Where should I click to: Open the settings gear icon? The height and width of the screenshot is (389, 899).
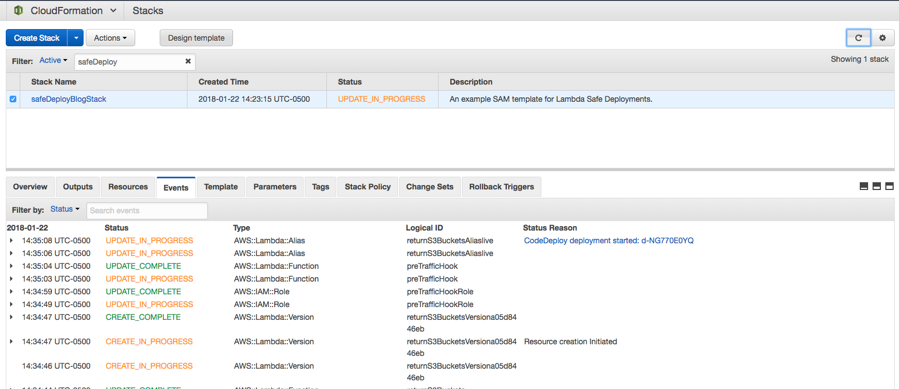click(883, 38)
